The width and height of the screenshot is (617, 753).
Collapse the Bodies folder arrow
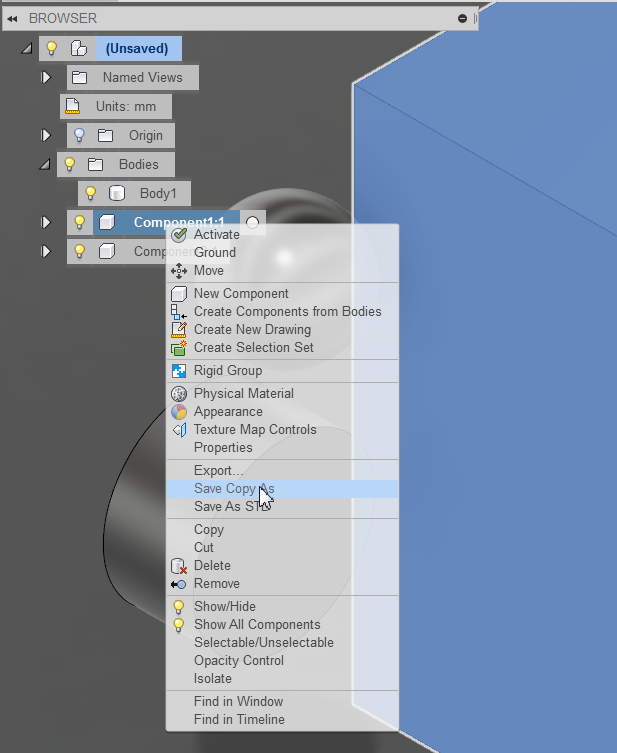[x=45, y=164]
